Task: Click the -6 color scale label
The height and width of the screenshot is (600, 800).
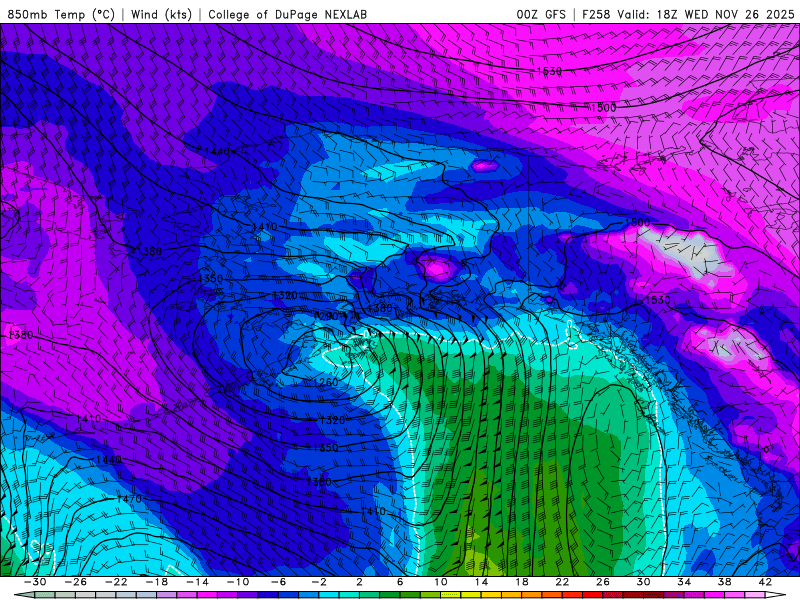Action: point(278,582)
